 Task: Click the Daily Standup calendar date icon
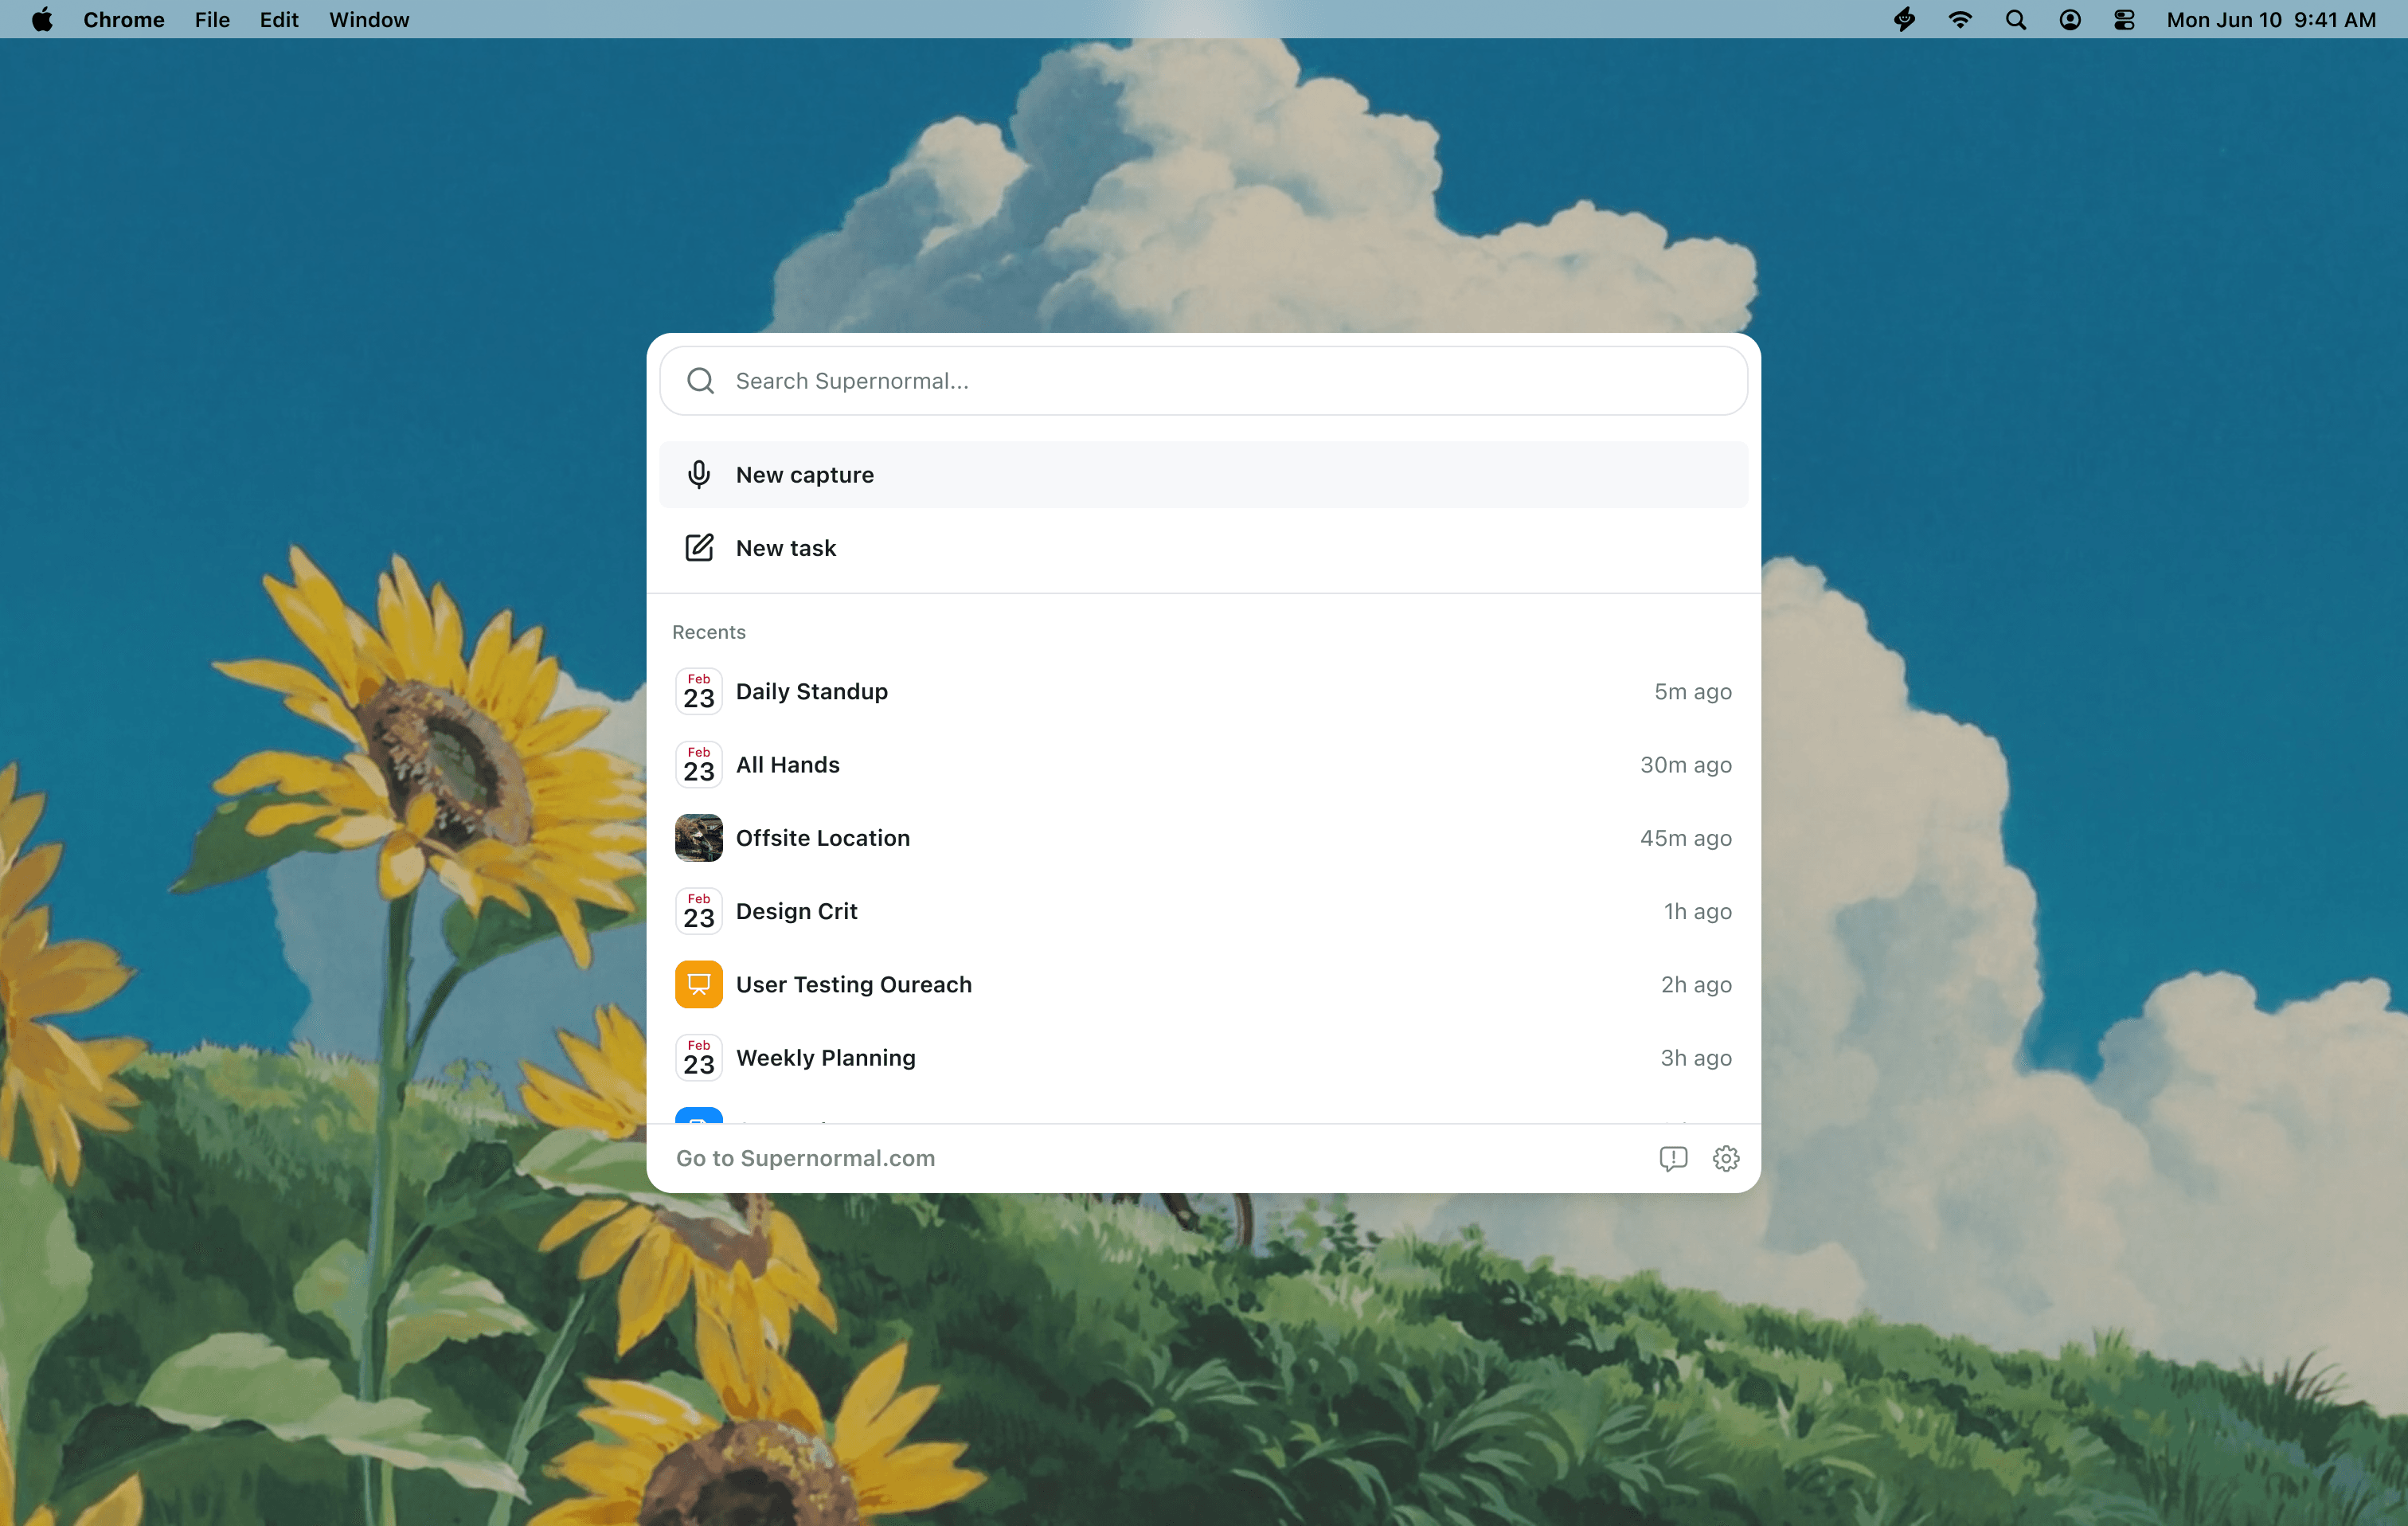tap(699, 691)
